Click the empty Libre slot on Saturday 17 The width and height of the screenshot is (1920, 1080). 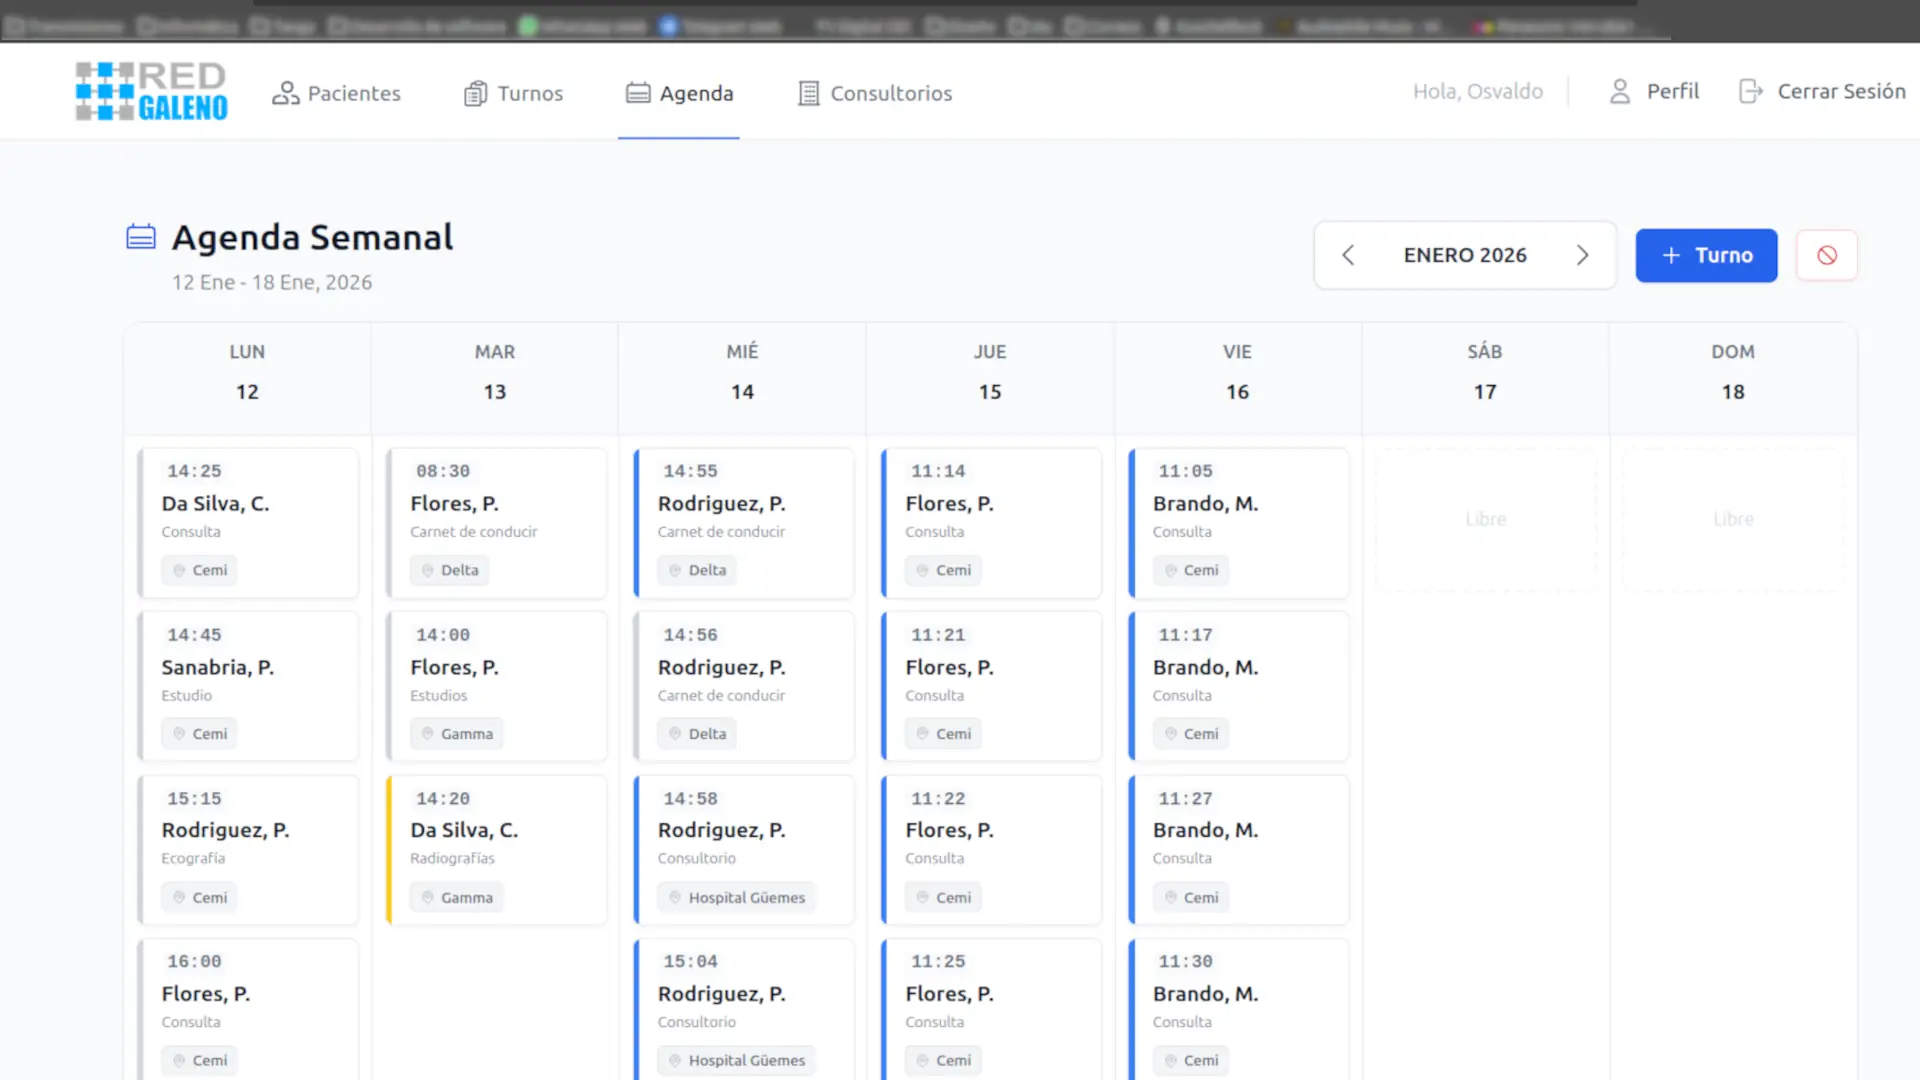[1485, 519]
